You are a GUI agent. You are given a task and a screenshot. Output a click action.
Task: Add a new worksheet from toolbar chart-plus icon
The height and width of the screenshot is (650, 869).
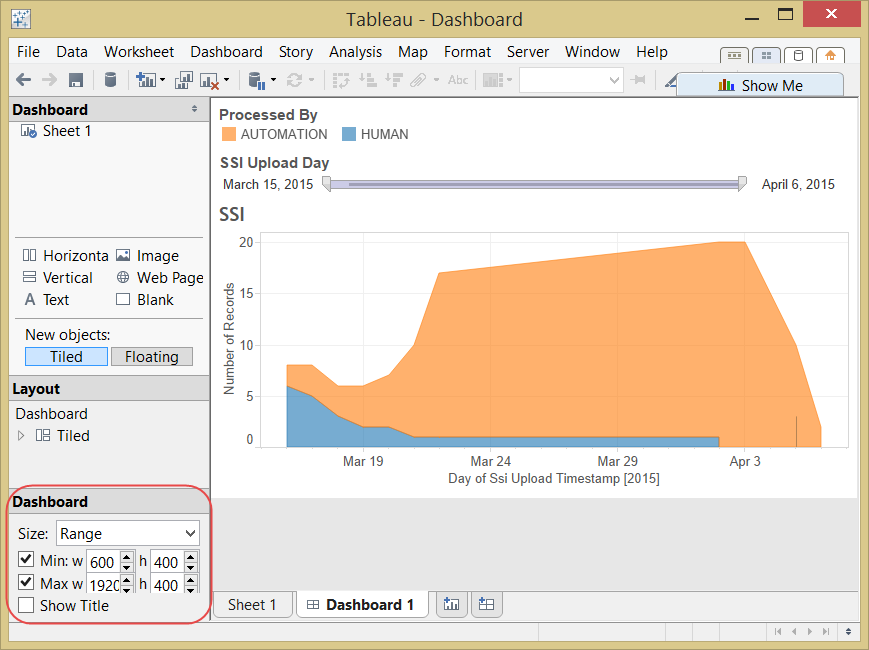point(146,80)
